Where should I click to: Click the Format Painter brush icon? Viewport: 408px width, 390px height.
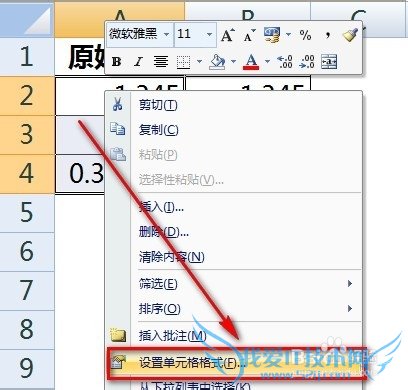click(x=350, y=35)
